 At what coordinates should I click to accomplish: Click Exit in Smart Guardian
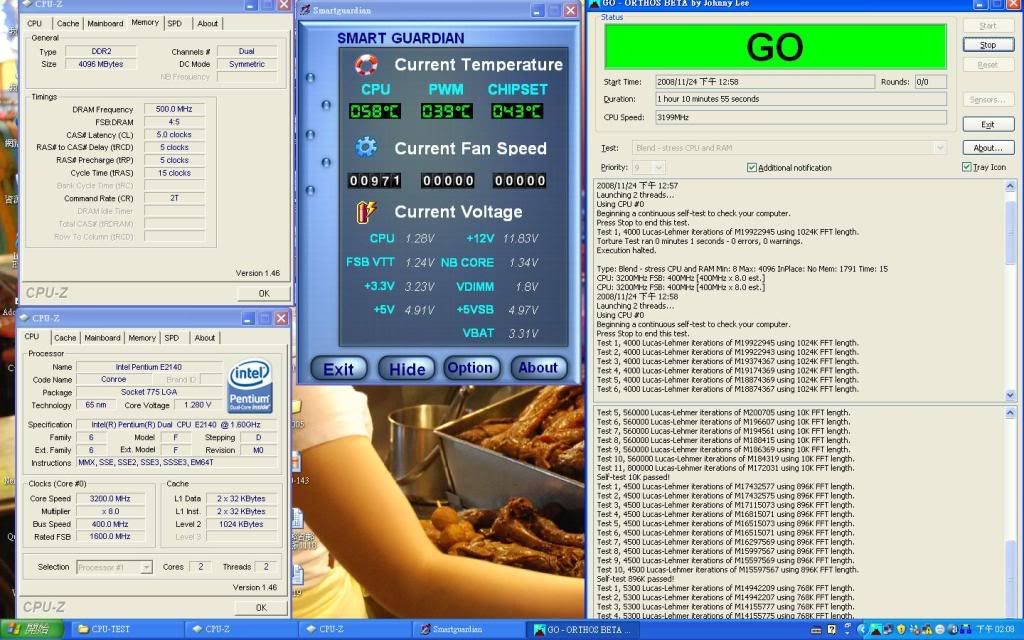tap(338, 369)
